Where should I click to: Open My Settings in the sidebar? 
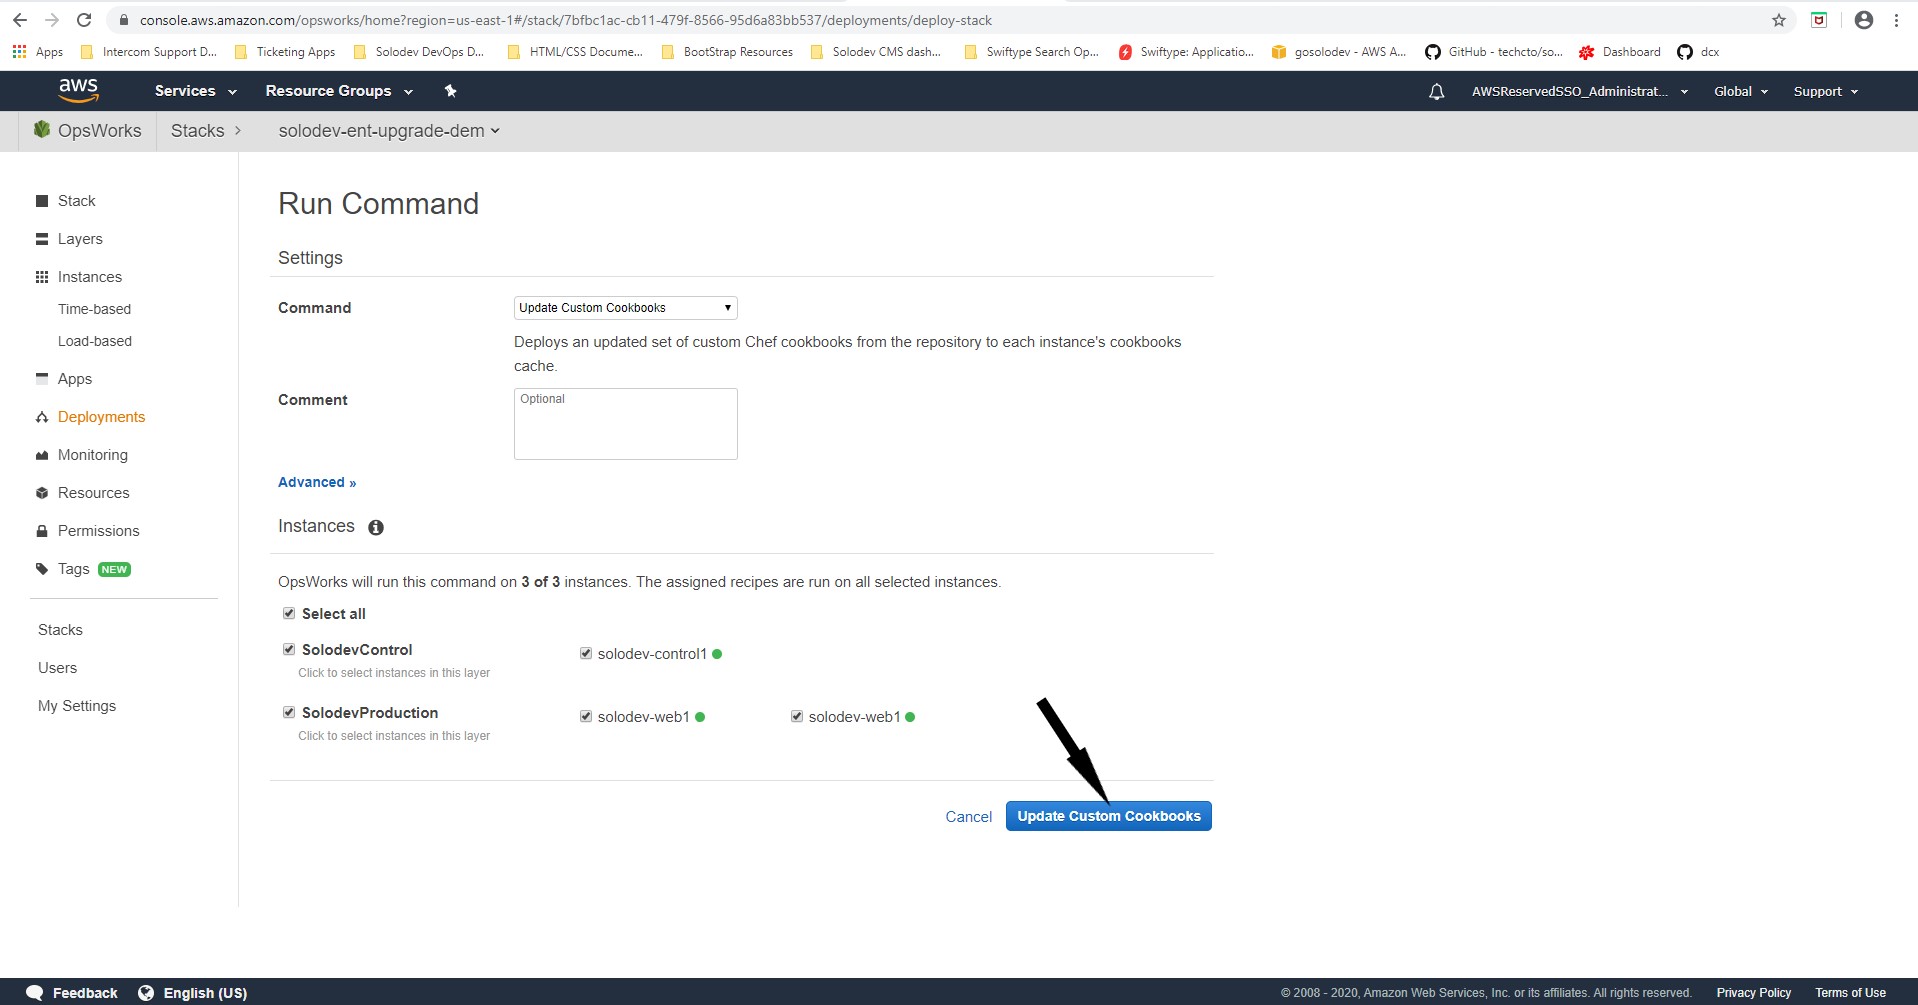(x=77, y=706)
